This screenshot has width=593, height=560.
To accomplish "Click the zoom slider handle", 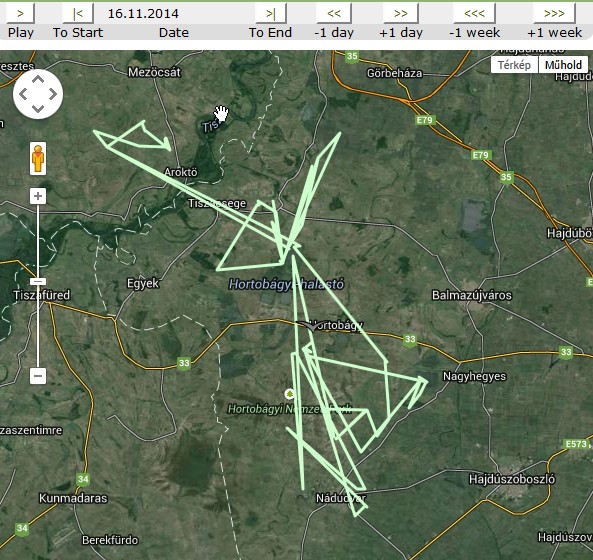I will (x=38, y=281).
